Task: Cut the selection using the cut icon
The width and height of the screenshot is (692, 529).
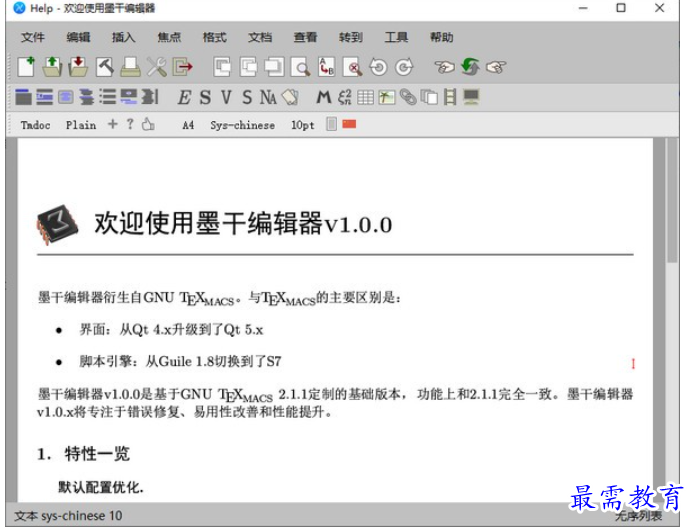Action: point(222,67)
